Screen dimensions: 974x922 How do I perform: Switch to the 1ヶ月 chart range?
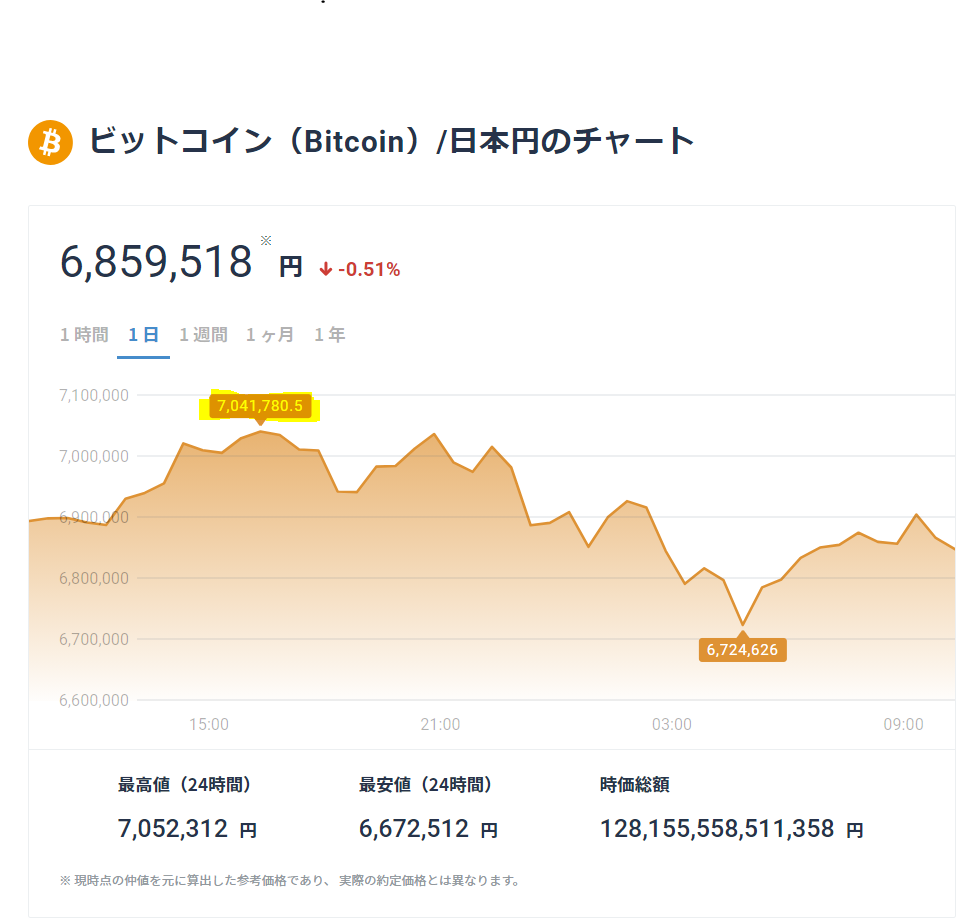coord(270,335)
